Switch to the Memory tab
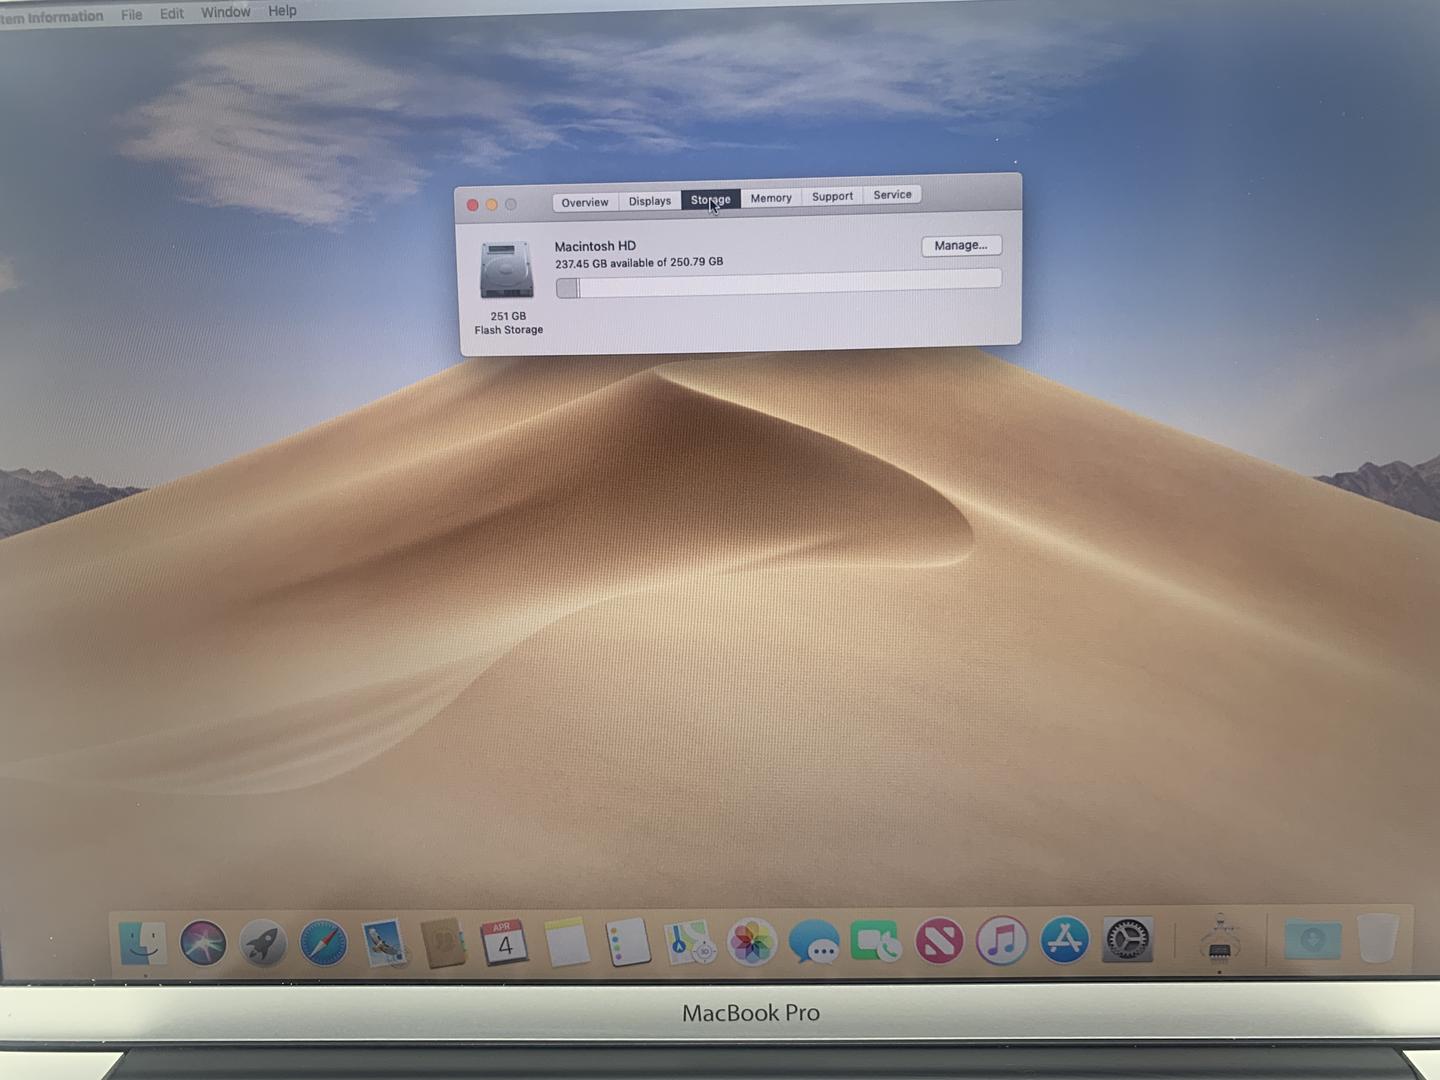The image size is (1440, 1080). [x=771, y=198]
